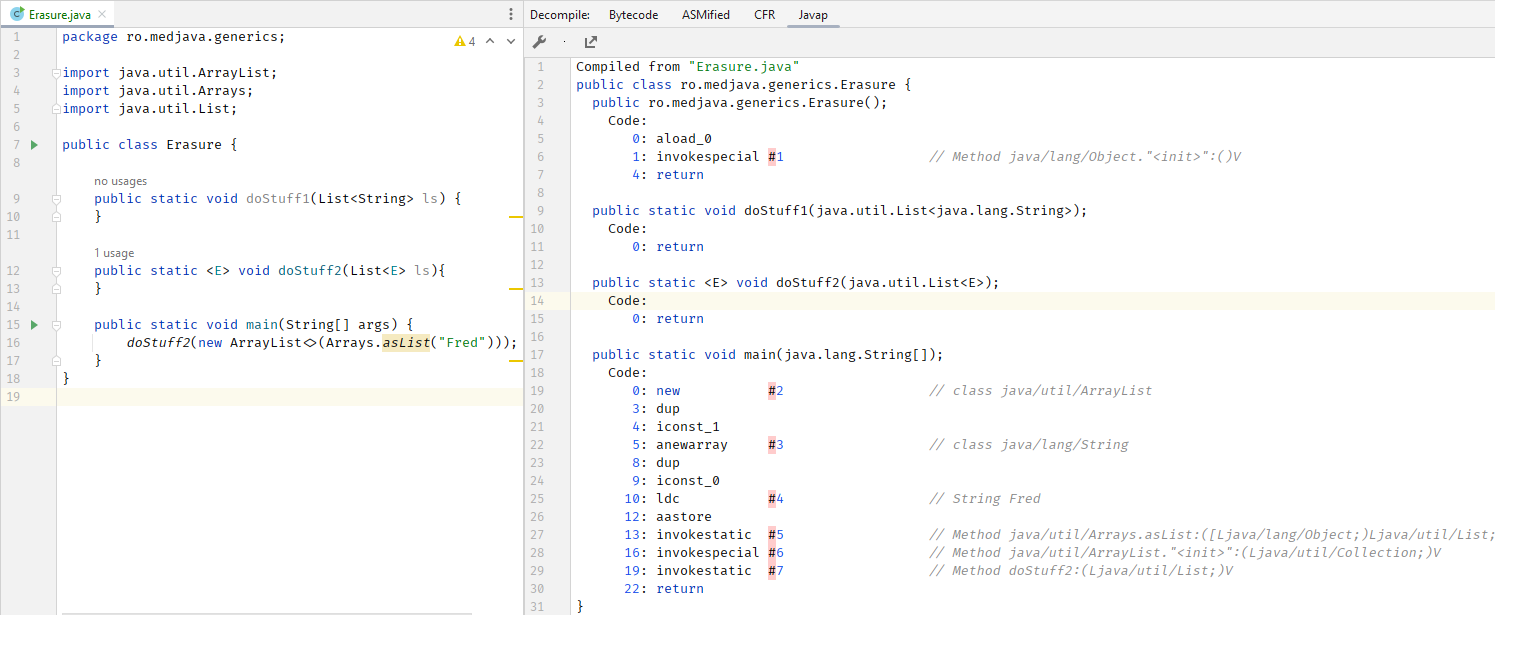Viewport: 1536px width, 648px height.
Task: Run the Erasure class via gutter icon
Action: pos(34,145)
